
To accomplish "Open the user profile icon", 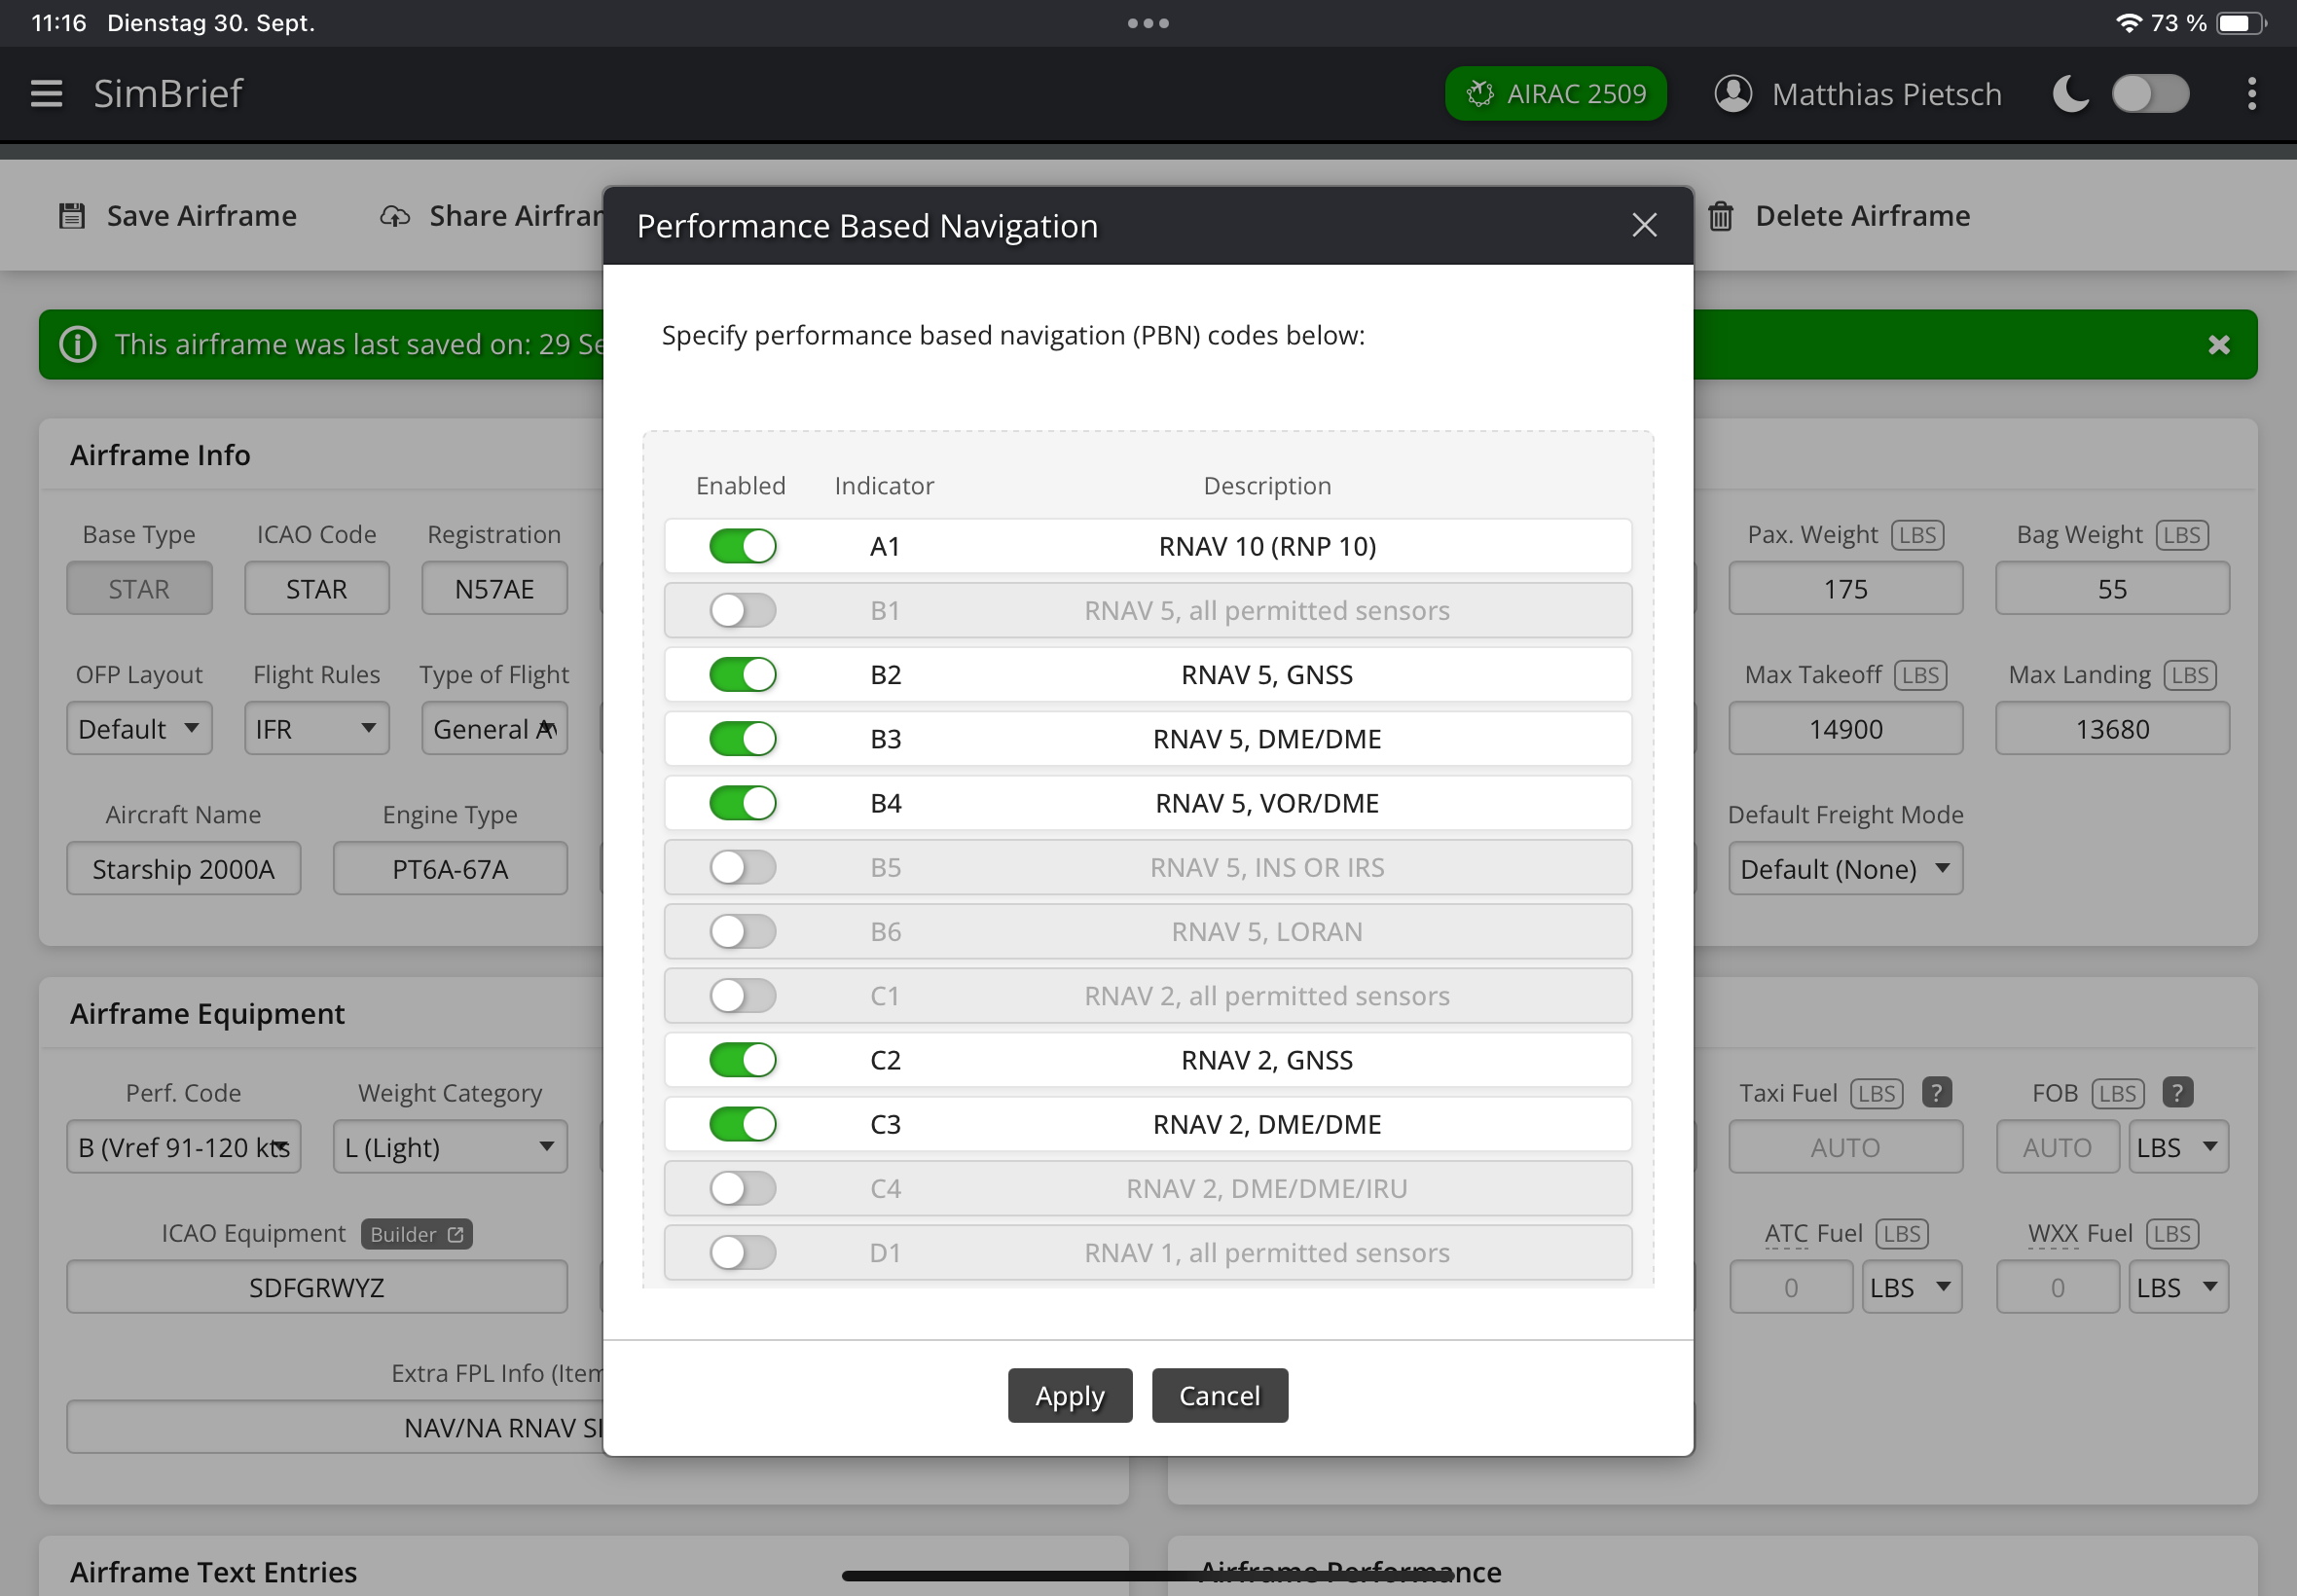I will pyautogui.click(x=1733, y=94).
